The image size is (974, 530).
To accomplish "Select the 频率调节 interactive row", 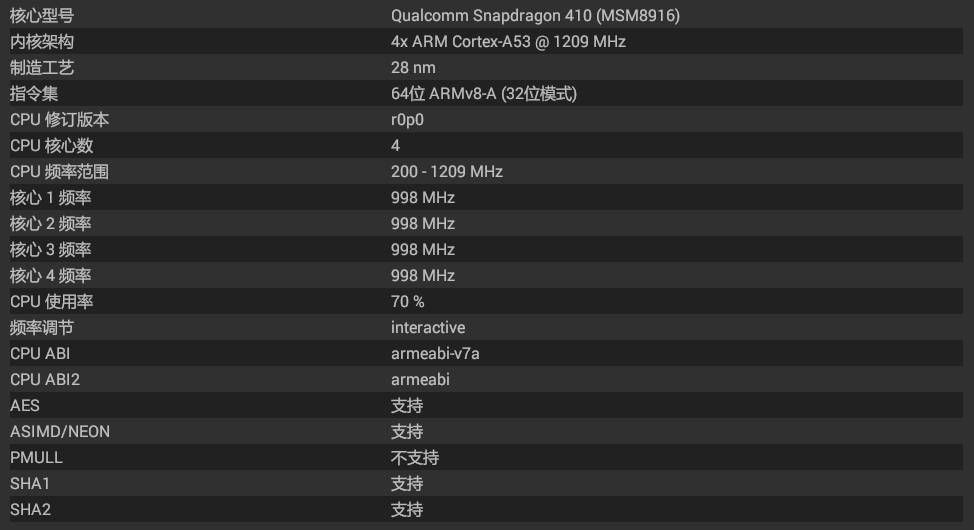I will pos(487,328).
